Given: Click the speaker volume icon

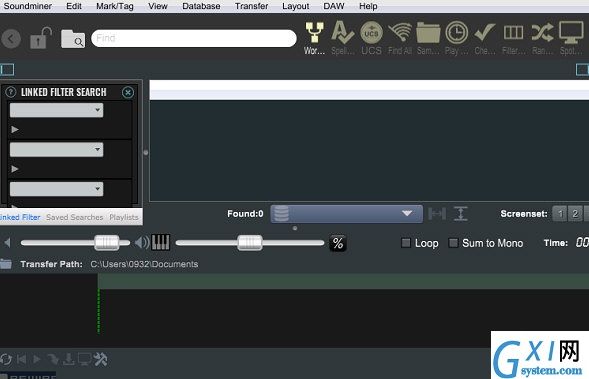Looking at the screenshot, I should (142, 243).
